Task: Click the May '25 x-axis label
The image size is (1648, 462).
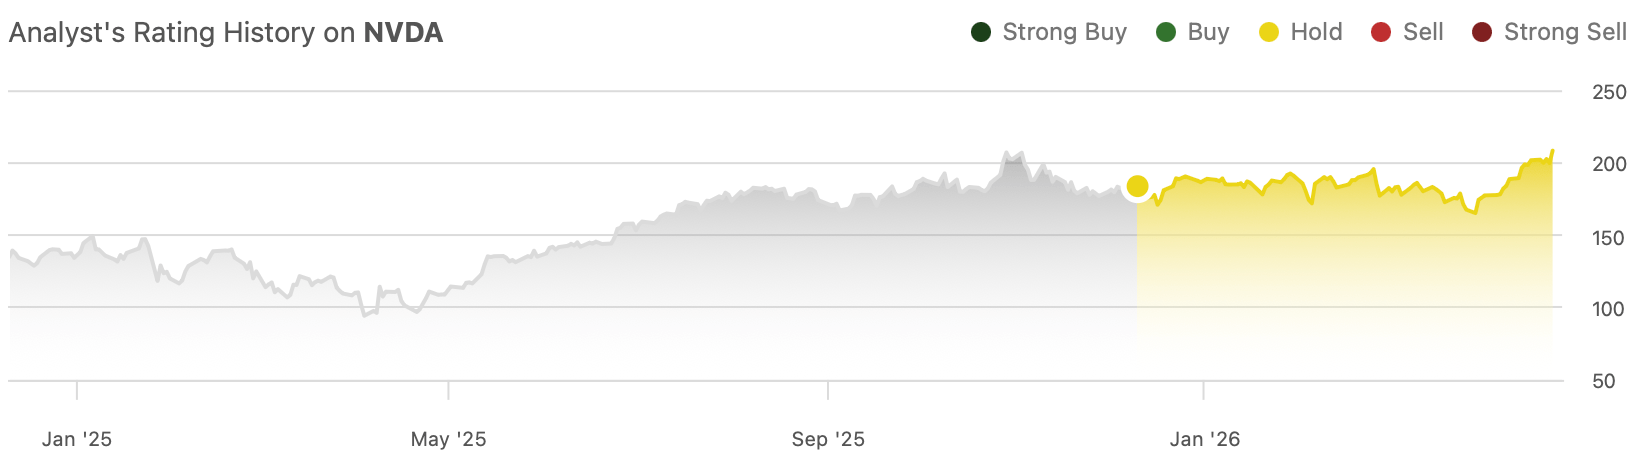Action: (x=448, y=439)
